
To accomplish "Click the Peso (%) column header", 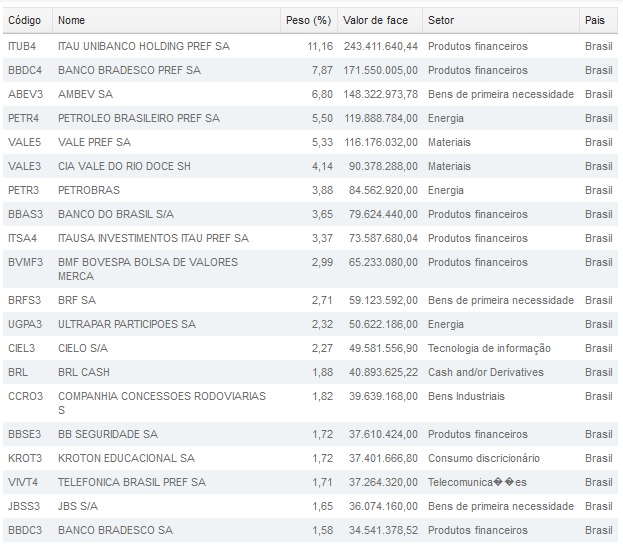I will [x=308, y=20].
